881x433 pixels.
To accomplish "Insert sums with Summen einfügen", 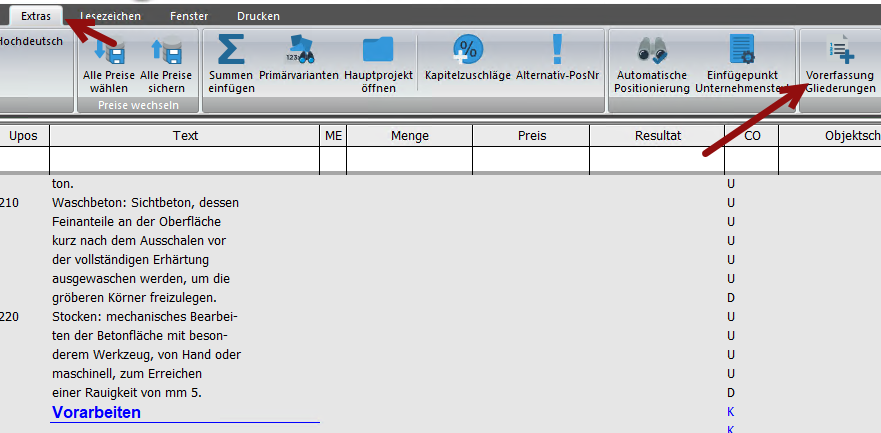I will [231, 63].
